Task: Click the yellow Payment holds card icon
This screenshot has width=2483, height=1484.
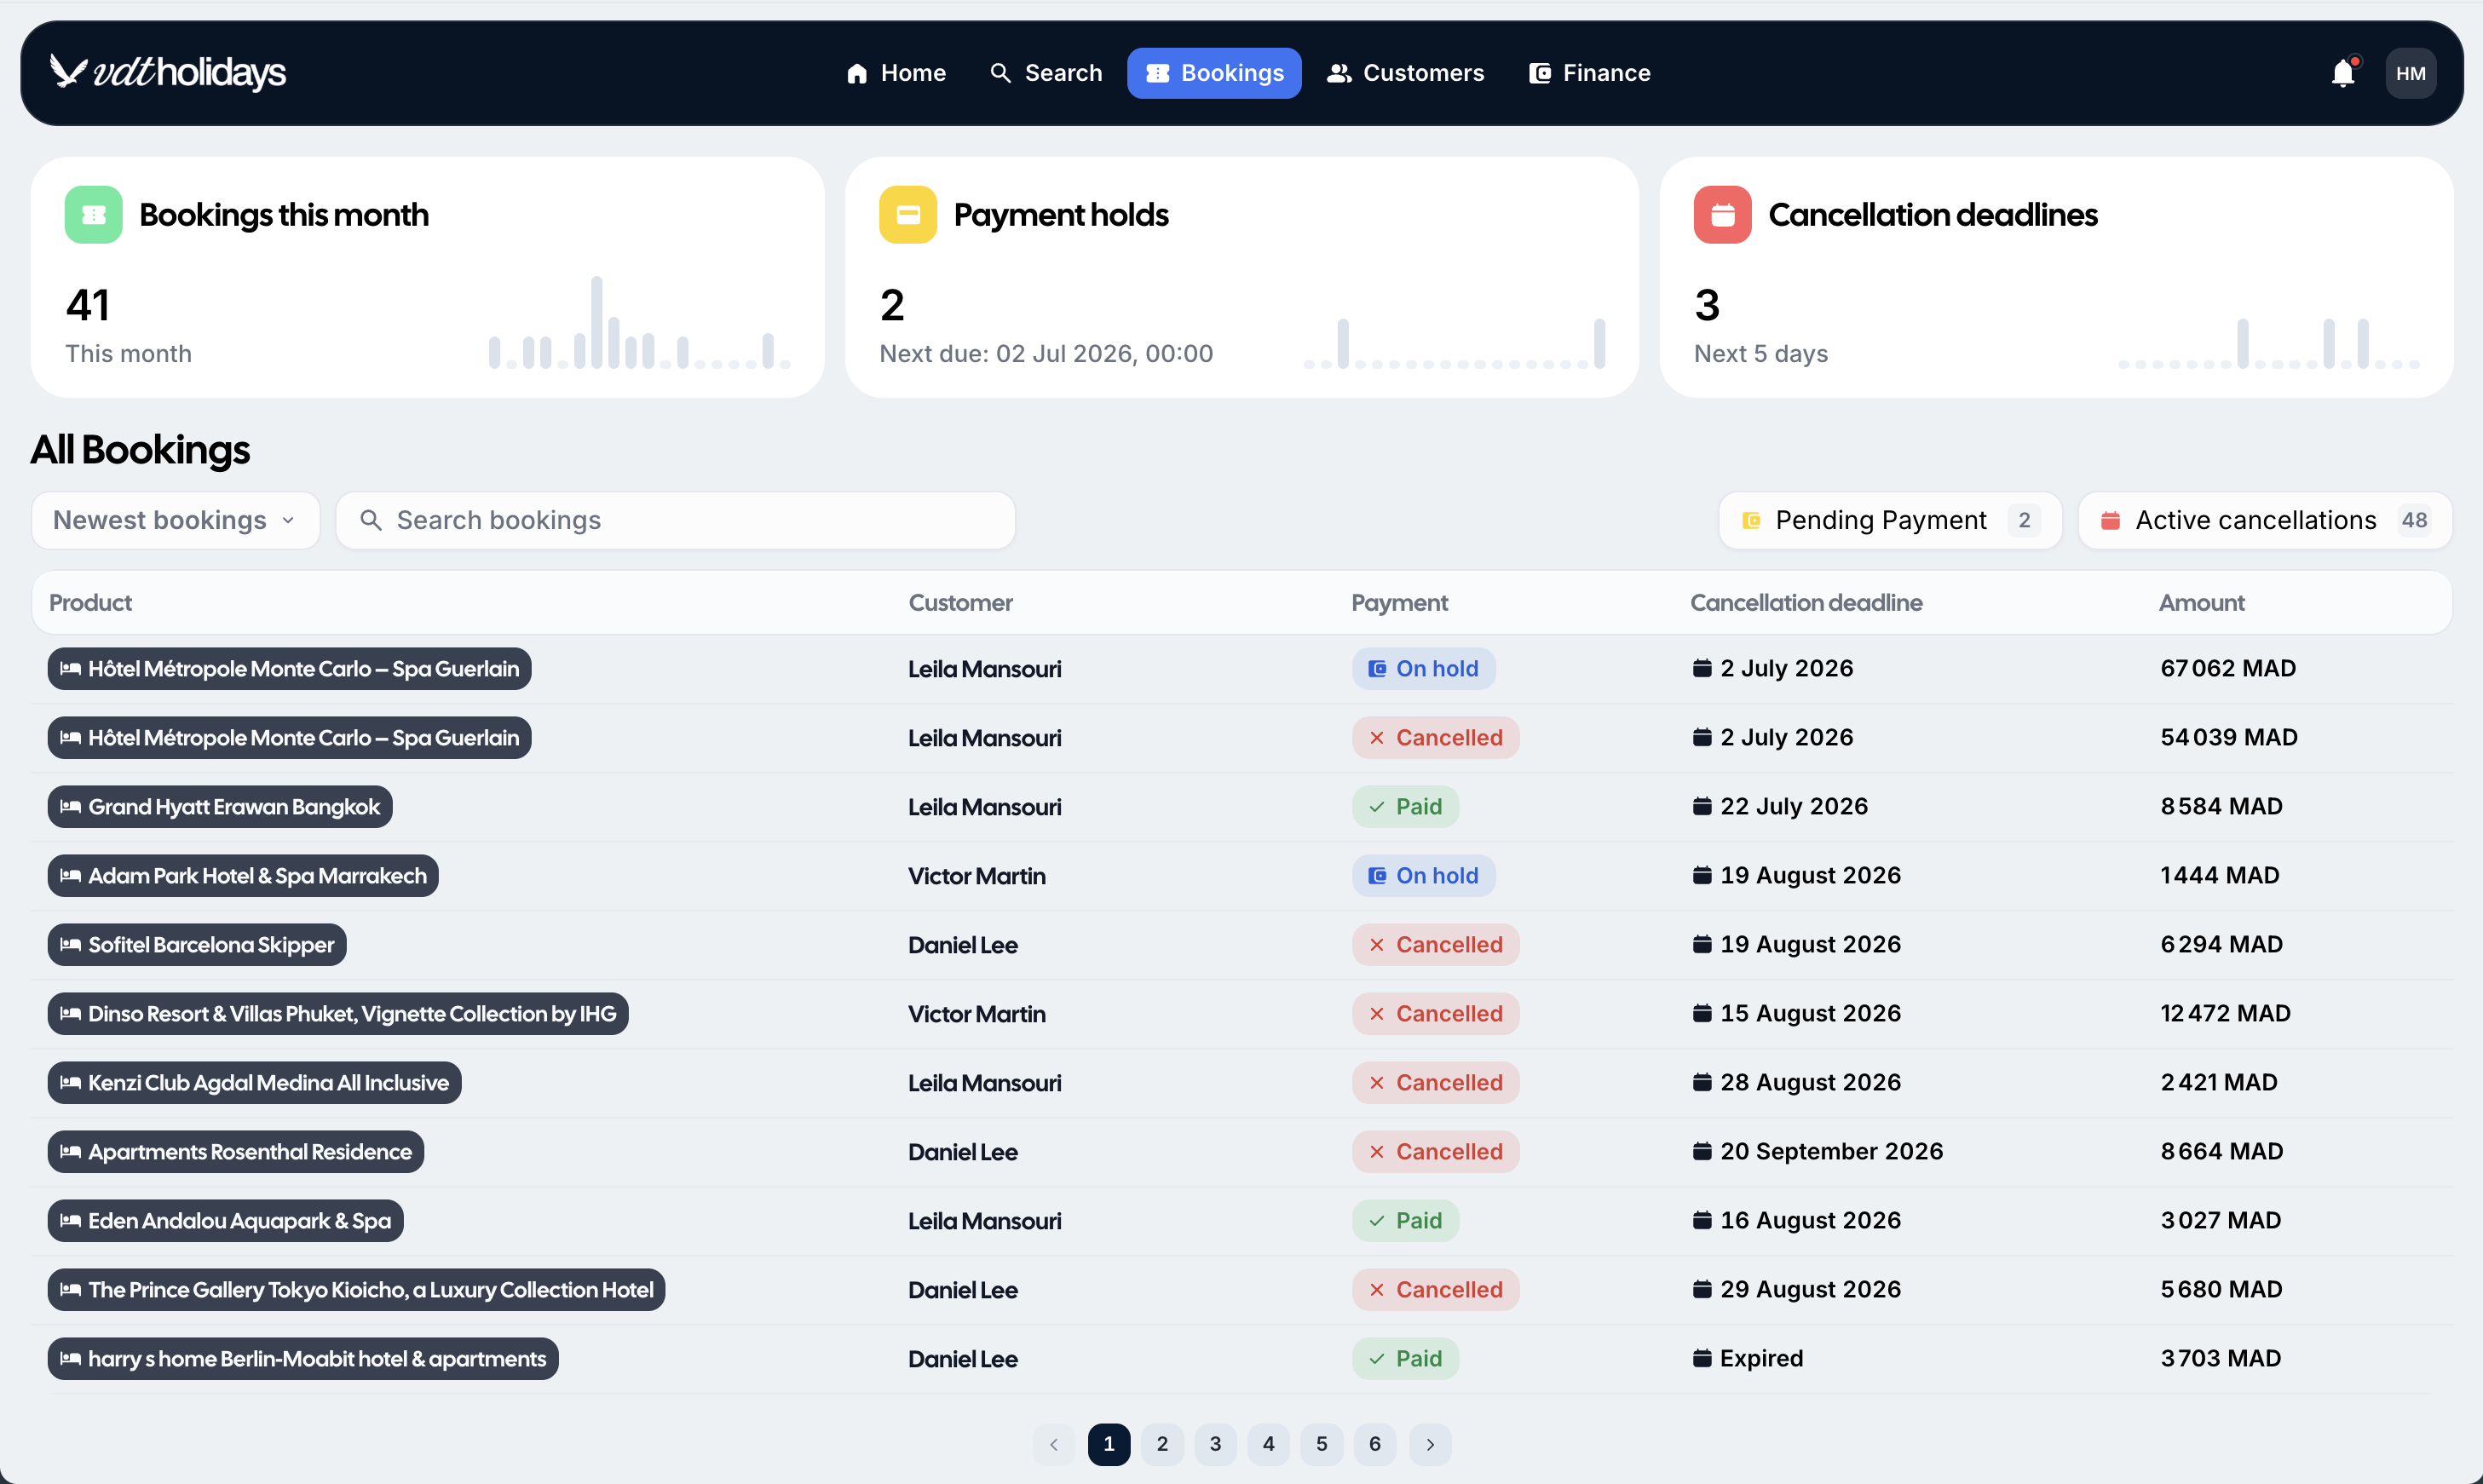Action: 907,214
